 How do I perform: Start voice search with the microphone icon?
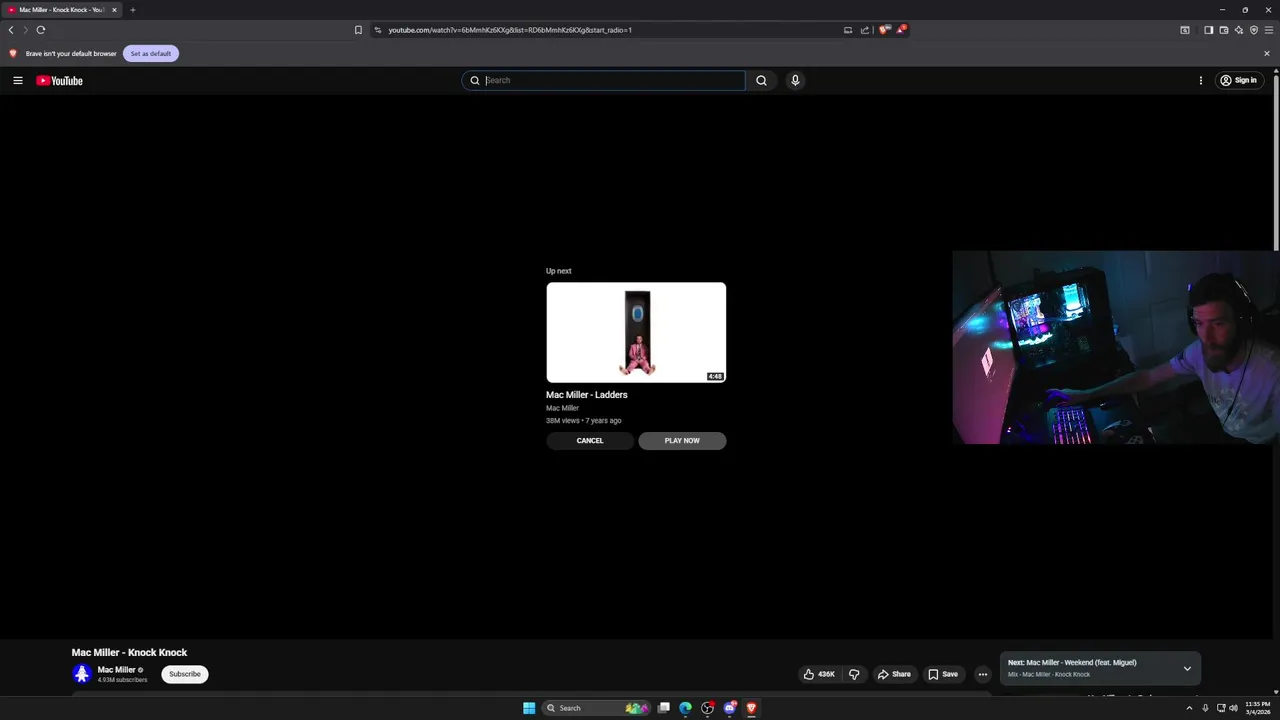click(x=795, y=80)
